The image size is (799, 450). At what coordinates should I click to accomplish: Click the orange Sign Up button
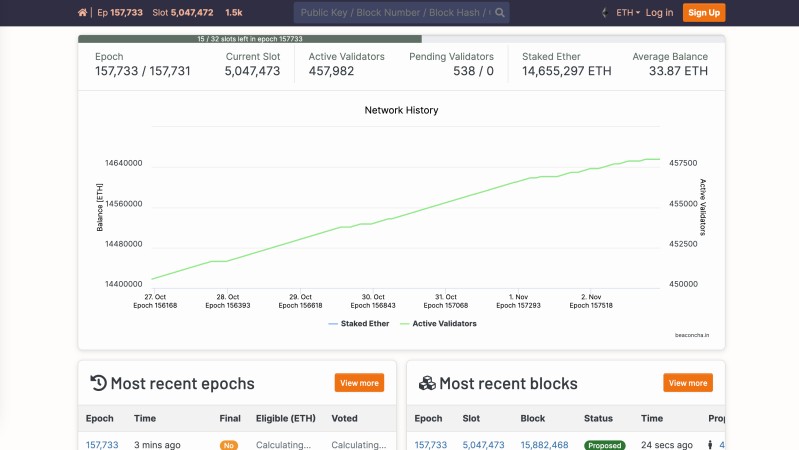tap(704, 13)
